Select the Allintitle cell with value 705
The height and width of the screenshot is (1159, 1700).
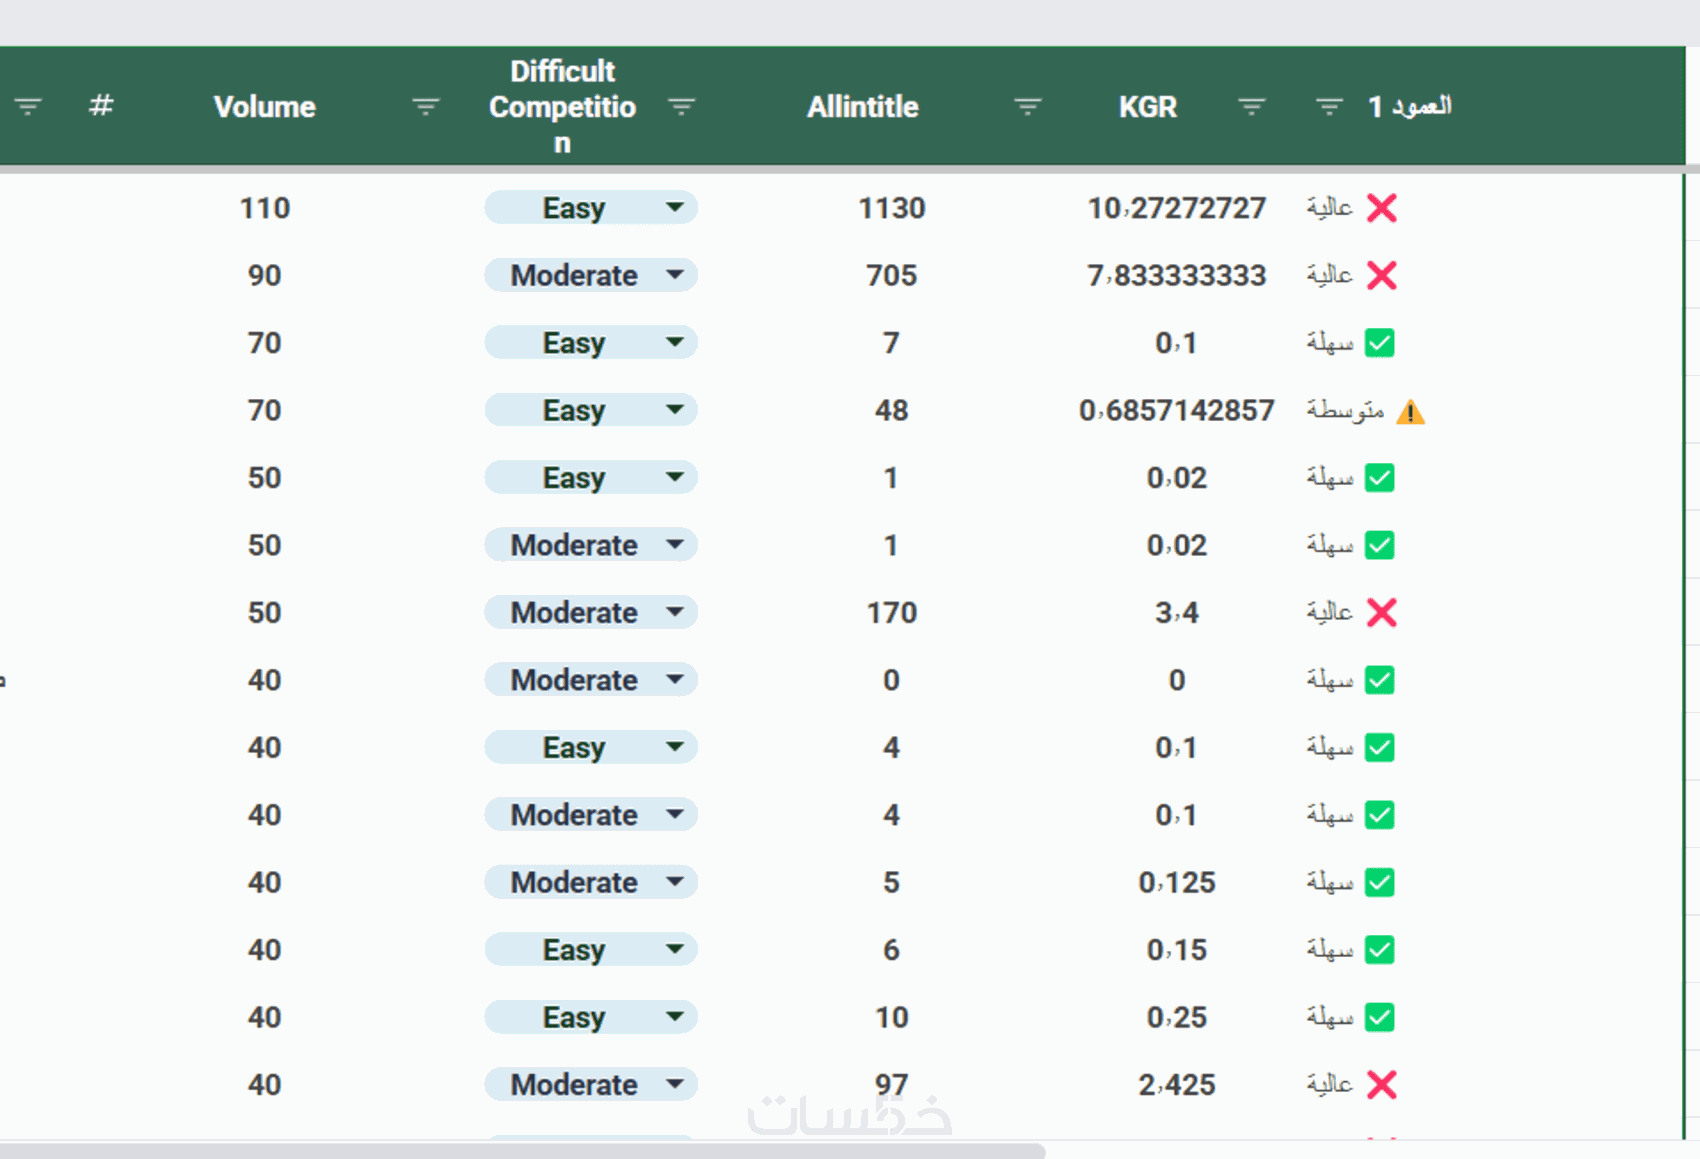[891, 275]
